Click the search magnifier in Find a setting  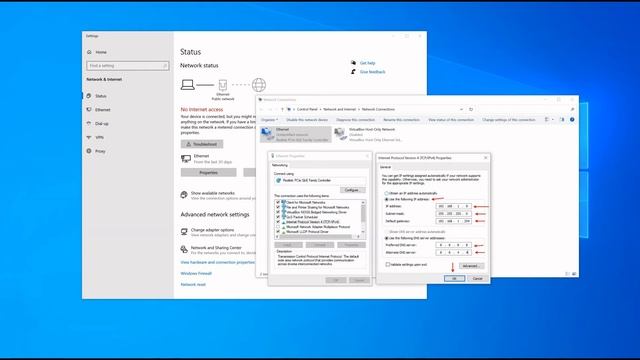[x=165, y=66]
